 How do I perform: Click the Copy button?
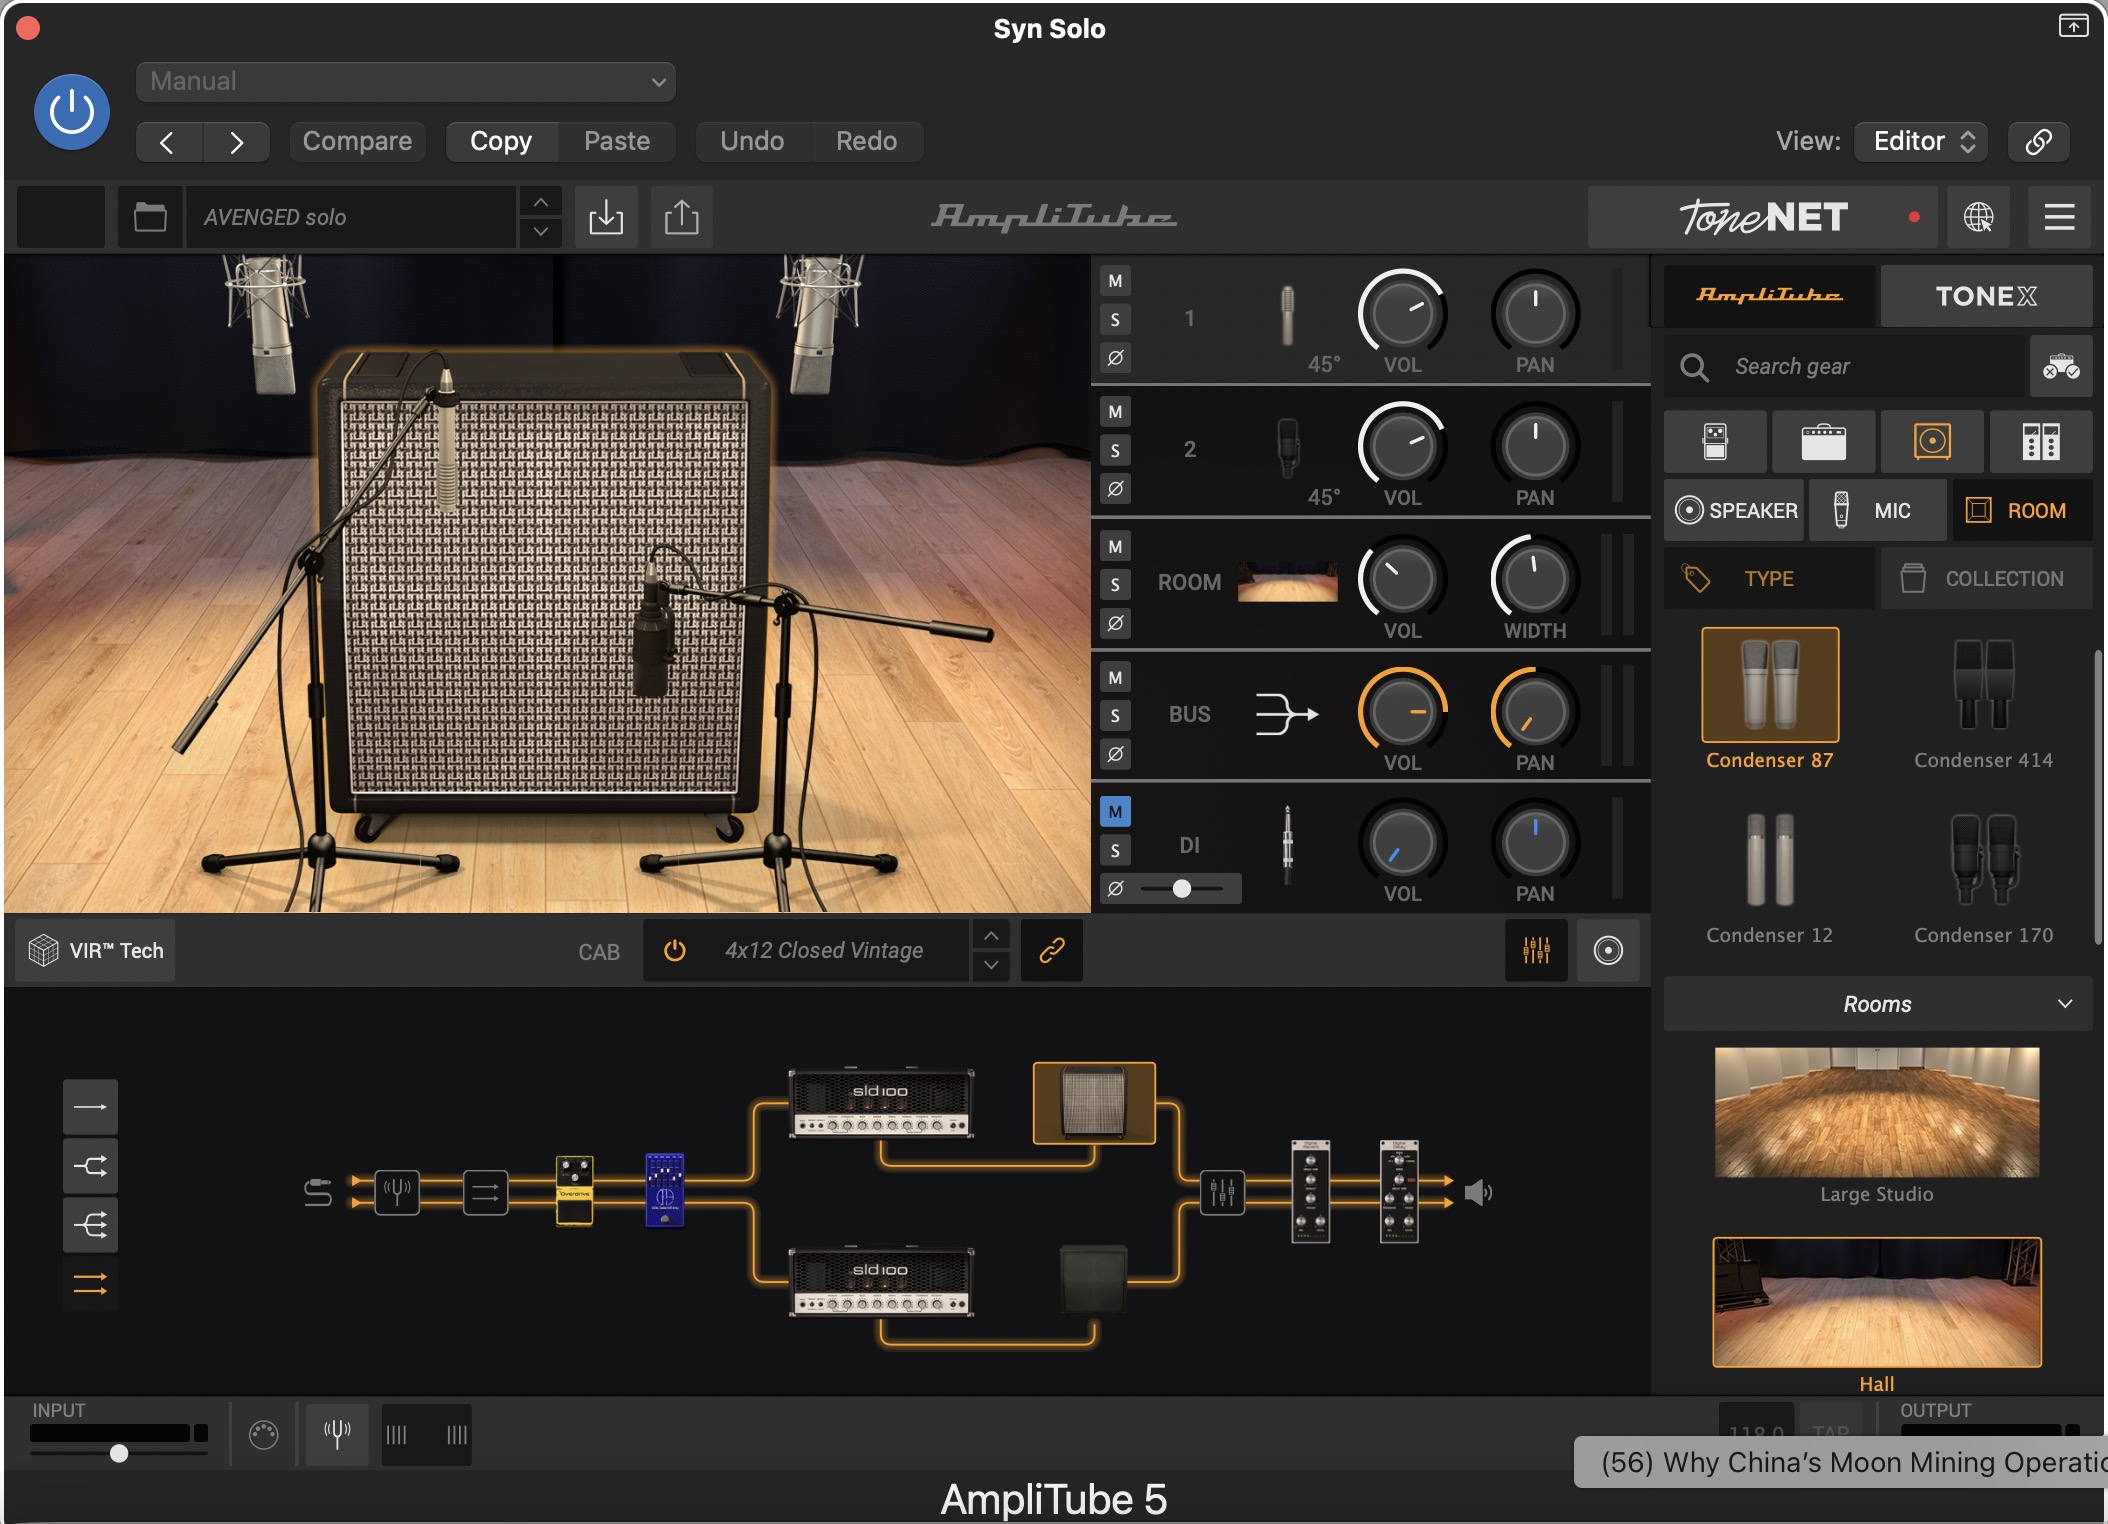(x=501, y=142)
